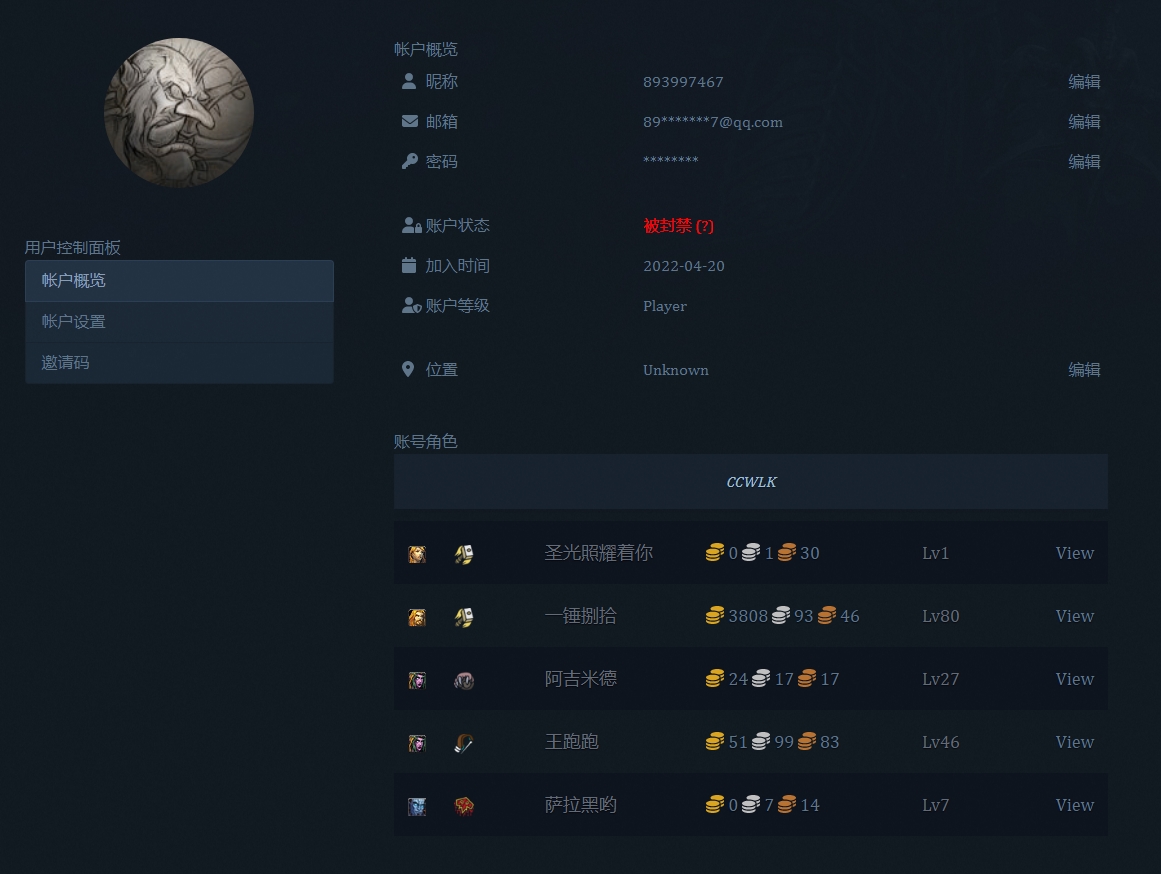Click the location pin icon beside 位置
Image resolution: width=1161 pixels, height=874 pixels.
tap(408, 368)
